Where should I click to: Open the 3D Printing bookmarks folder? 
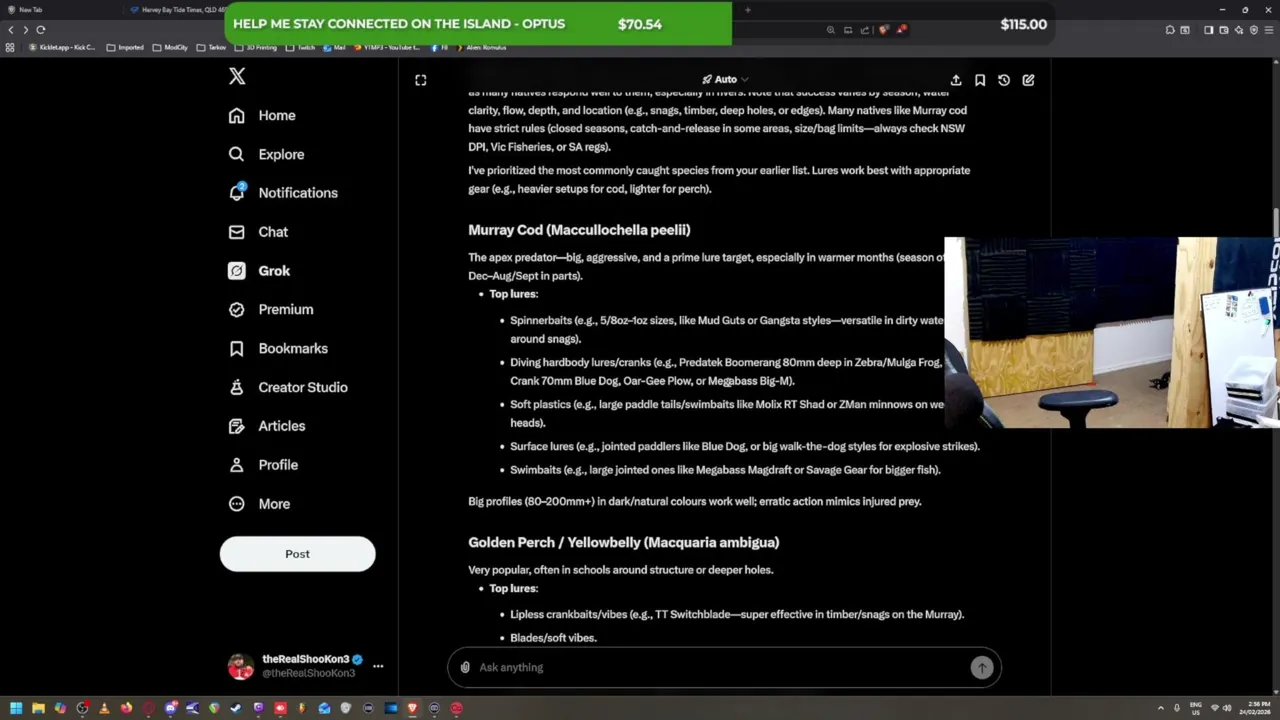point(255,47)
